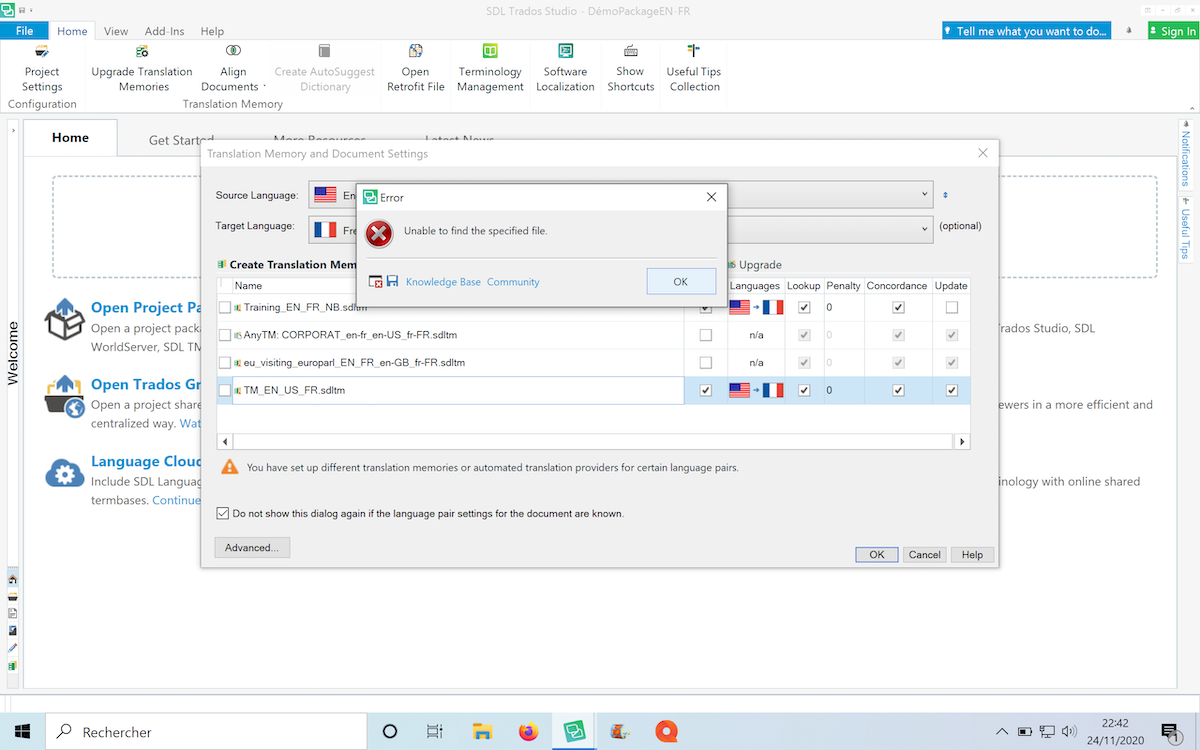Open the Upgrade option in dialog toolbar
1200x750 pixels.
point(754,265)
